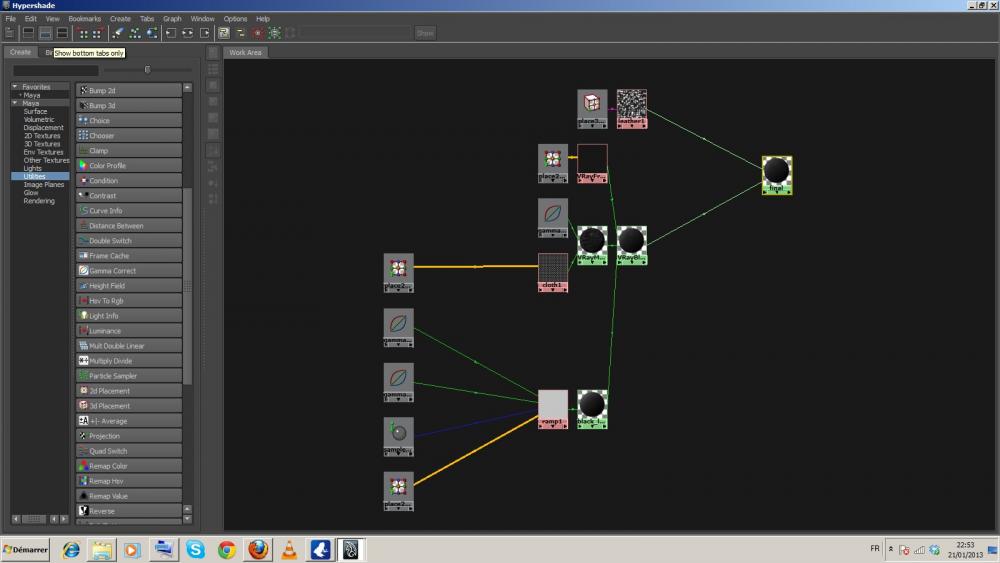
Task: Open the Create menu
Action: [x=120, y=18]
